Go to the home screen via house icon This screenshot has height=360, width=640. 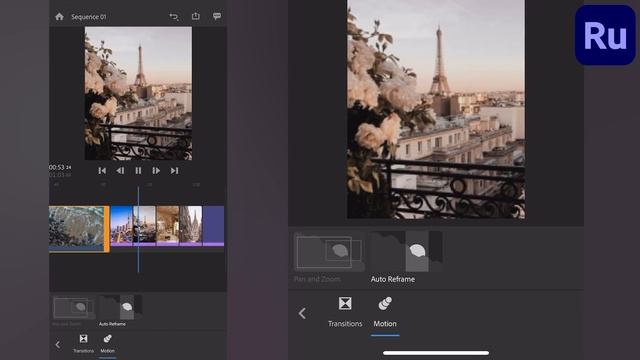pos(59,17)
